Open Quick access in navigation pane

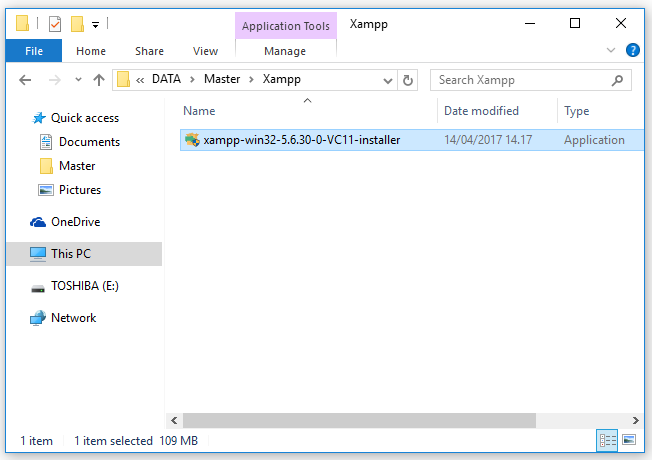click(85, 118)
